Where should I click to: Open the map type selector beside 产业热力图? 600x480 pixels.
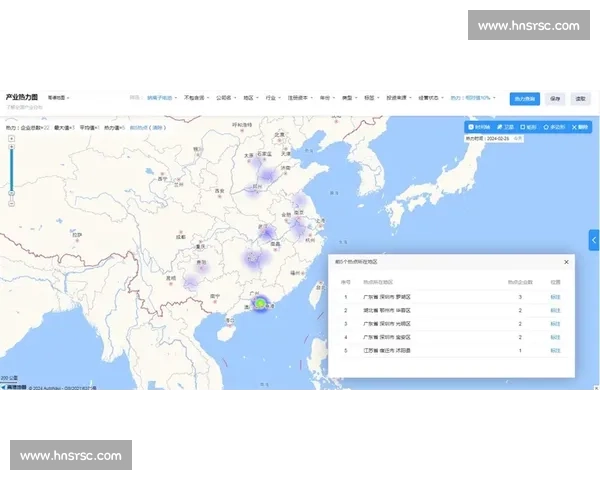[x=58, y=98]
